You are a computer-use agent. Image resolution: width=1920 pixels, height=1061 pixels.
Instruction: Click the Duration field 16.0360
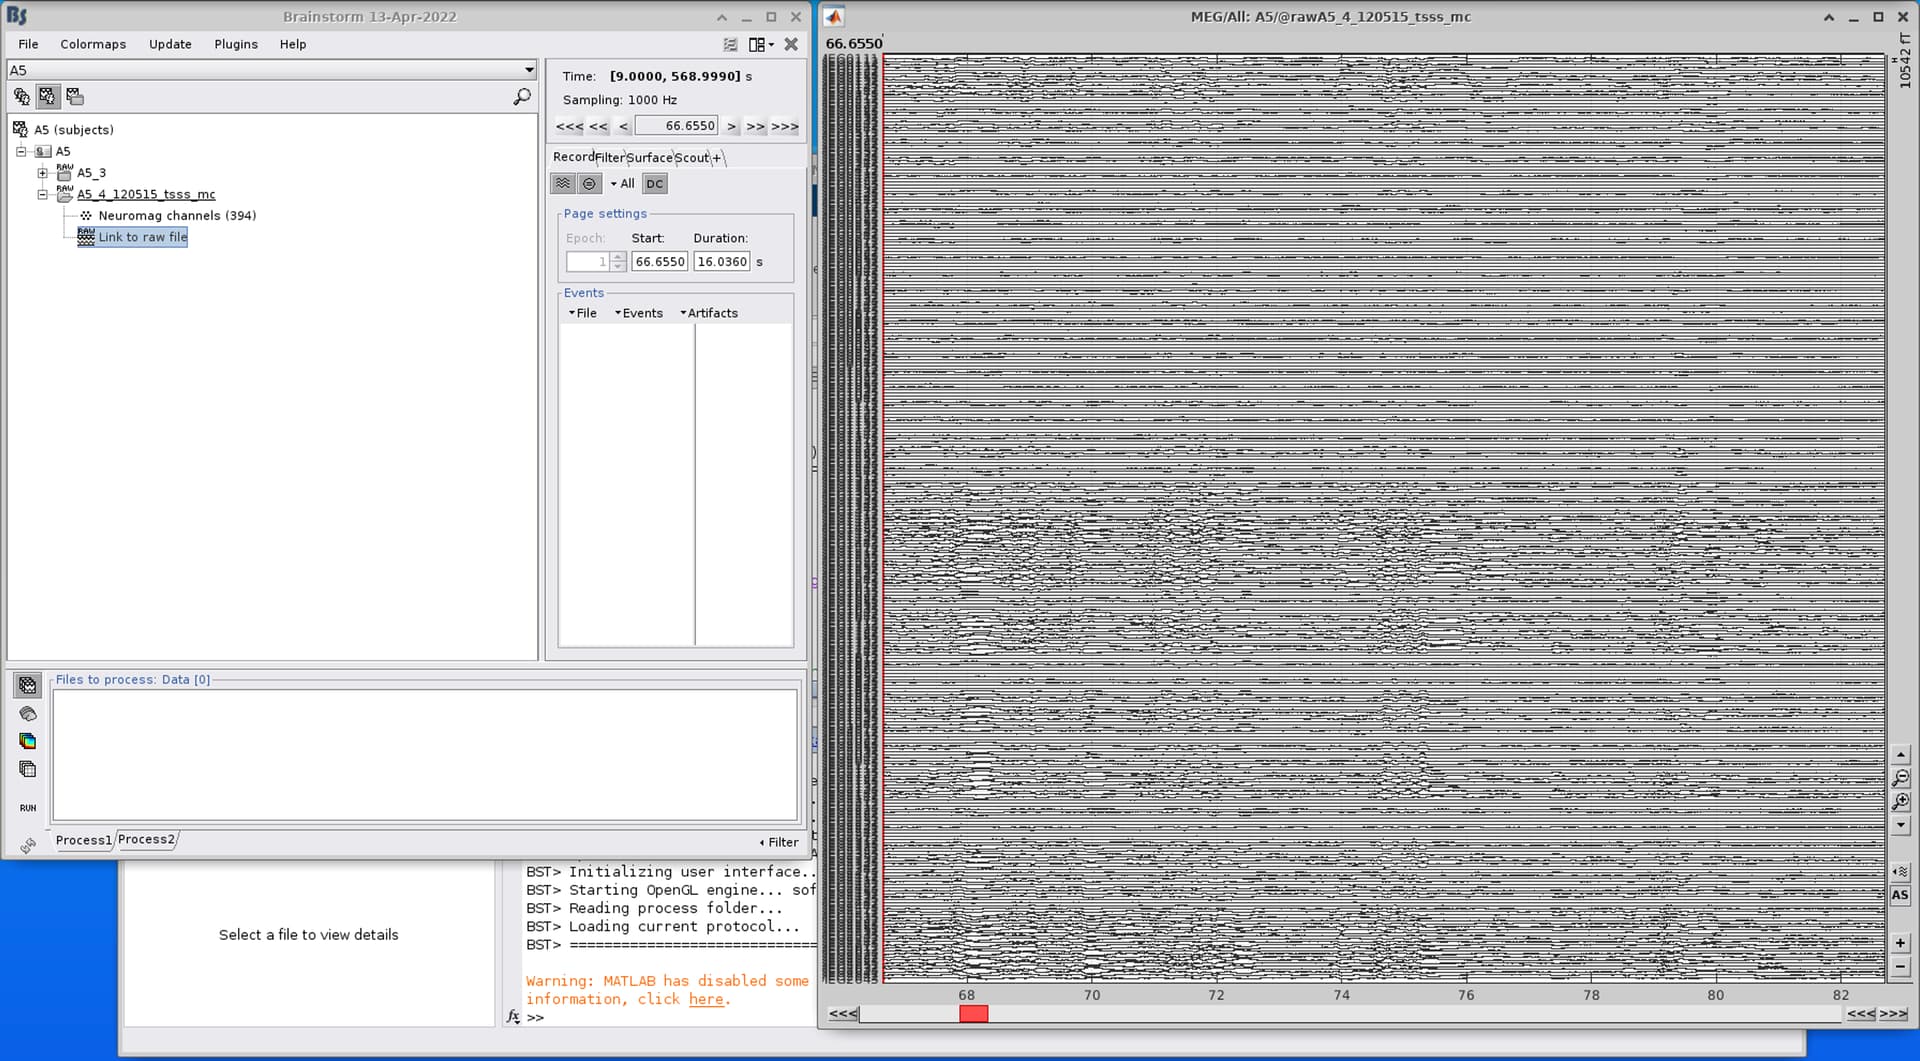(x=722, y=262)
